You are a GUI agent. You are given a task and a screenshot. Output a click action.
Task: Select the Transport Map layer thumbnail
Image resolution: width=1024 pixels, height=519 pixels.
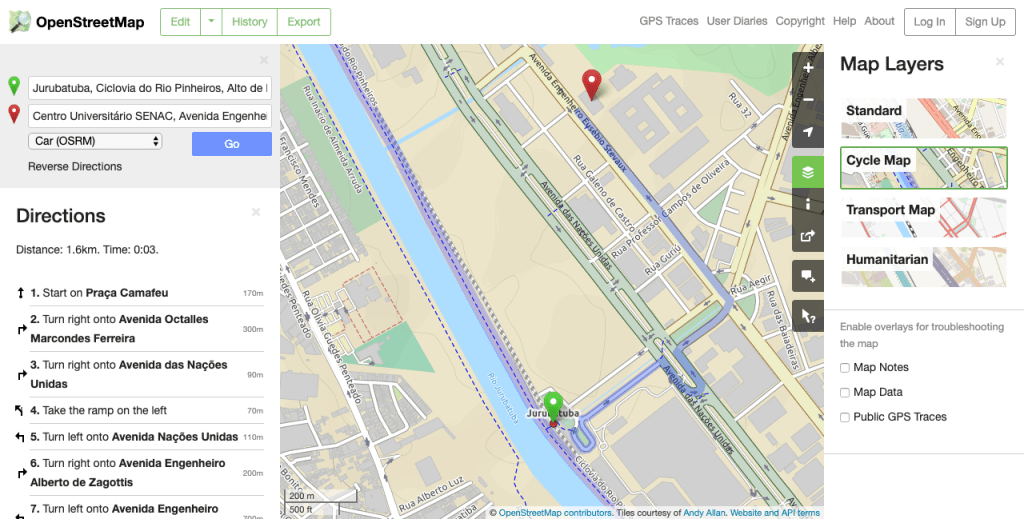[923, 217]
